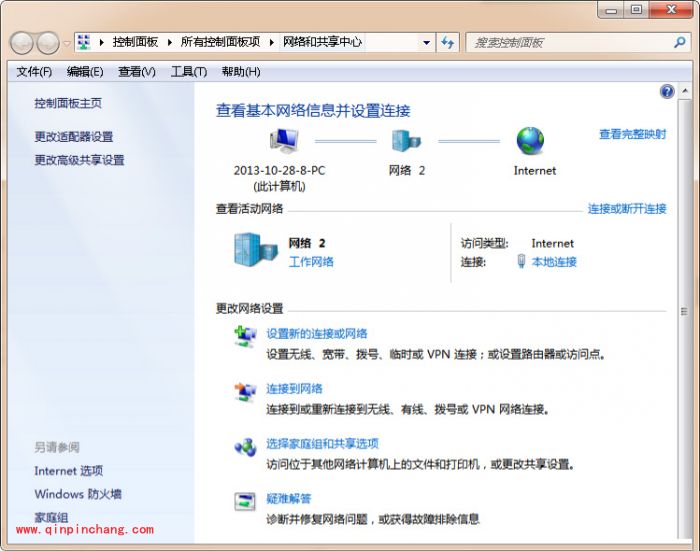Click the 设置新的连接或网络 icon
This screenshot has height=551, width=700.
[245, 336]
